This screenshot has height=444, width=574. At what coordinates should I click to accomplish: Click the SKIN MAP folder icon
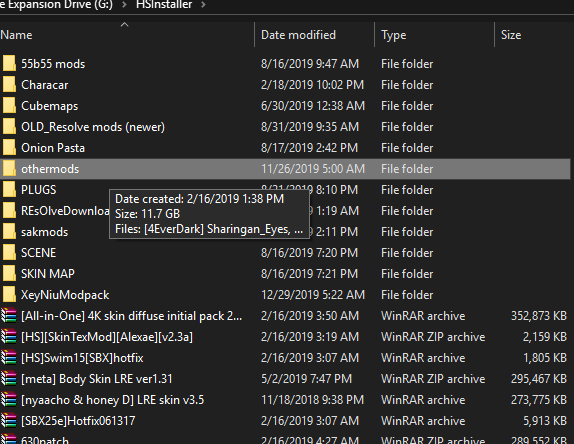pos(9,273)
